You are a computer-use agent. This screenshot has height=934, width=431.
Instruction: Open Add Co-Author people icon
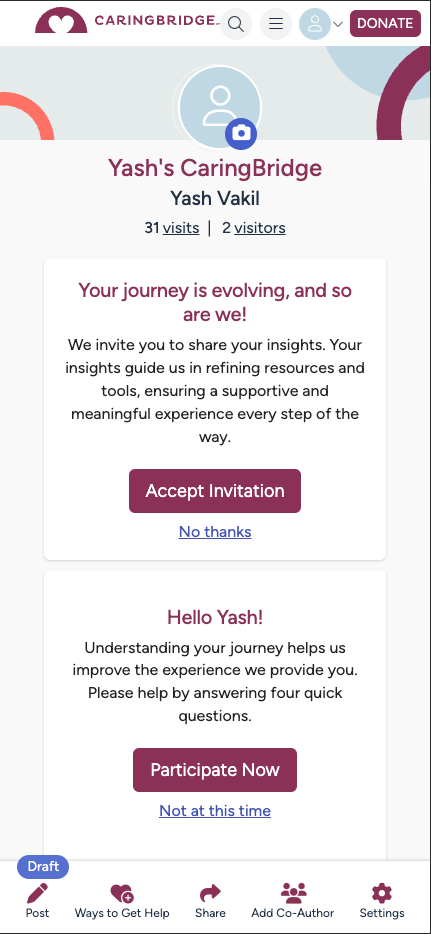(x=293, y=893)
